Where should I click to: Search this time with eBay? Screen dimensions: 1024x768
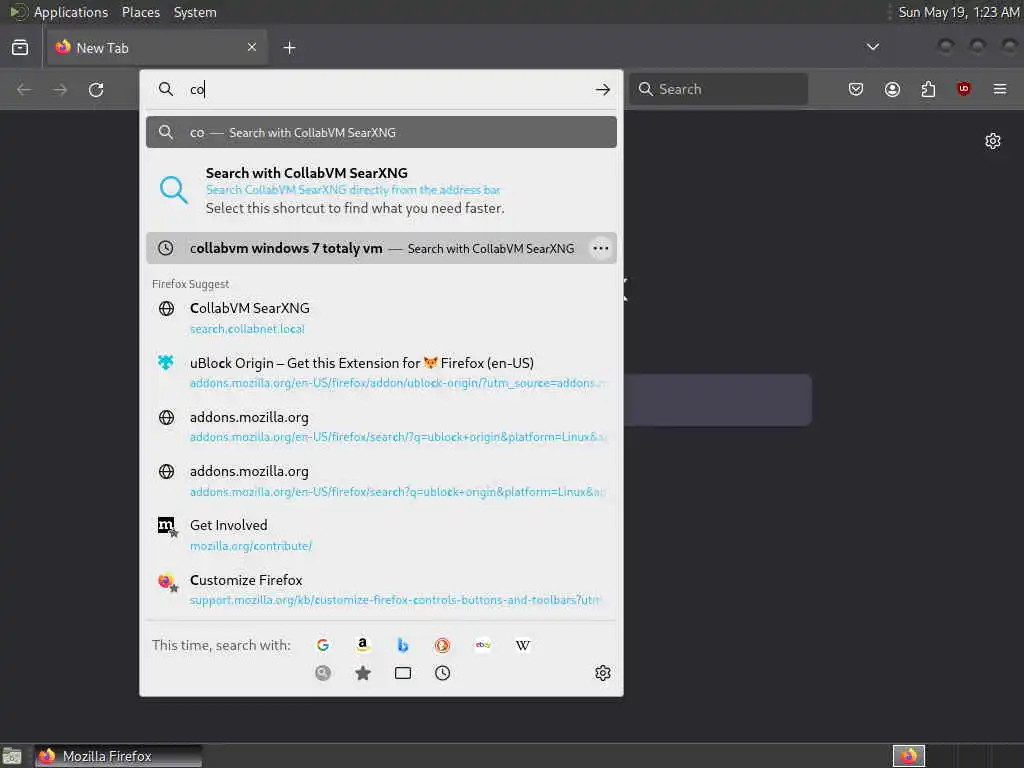click(483, 645)
